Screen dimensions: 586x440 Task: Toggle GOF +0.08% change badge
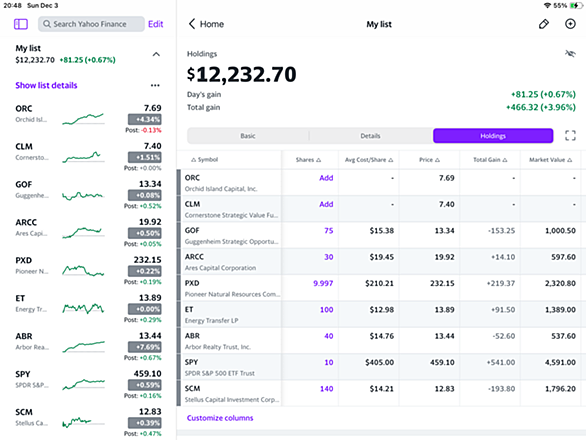point(145,195)
